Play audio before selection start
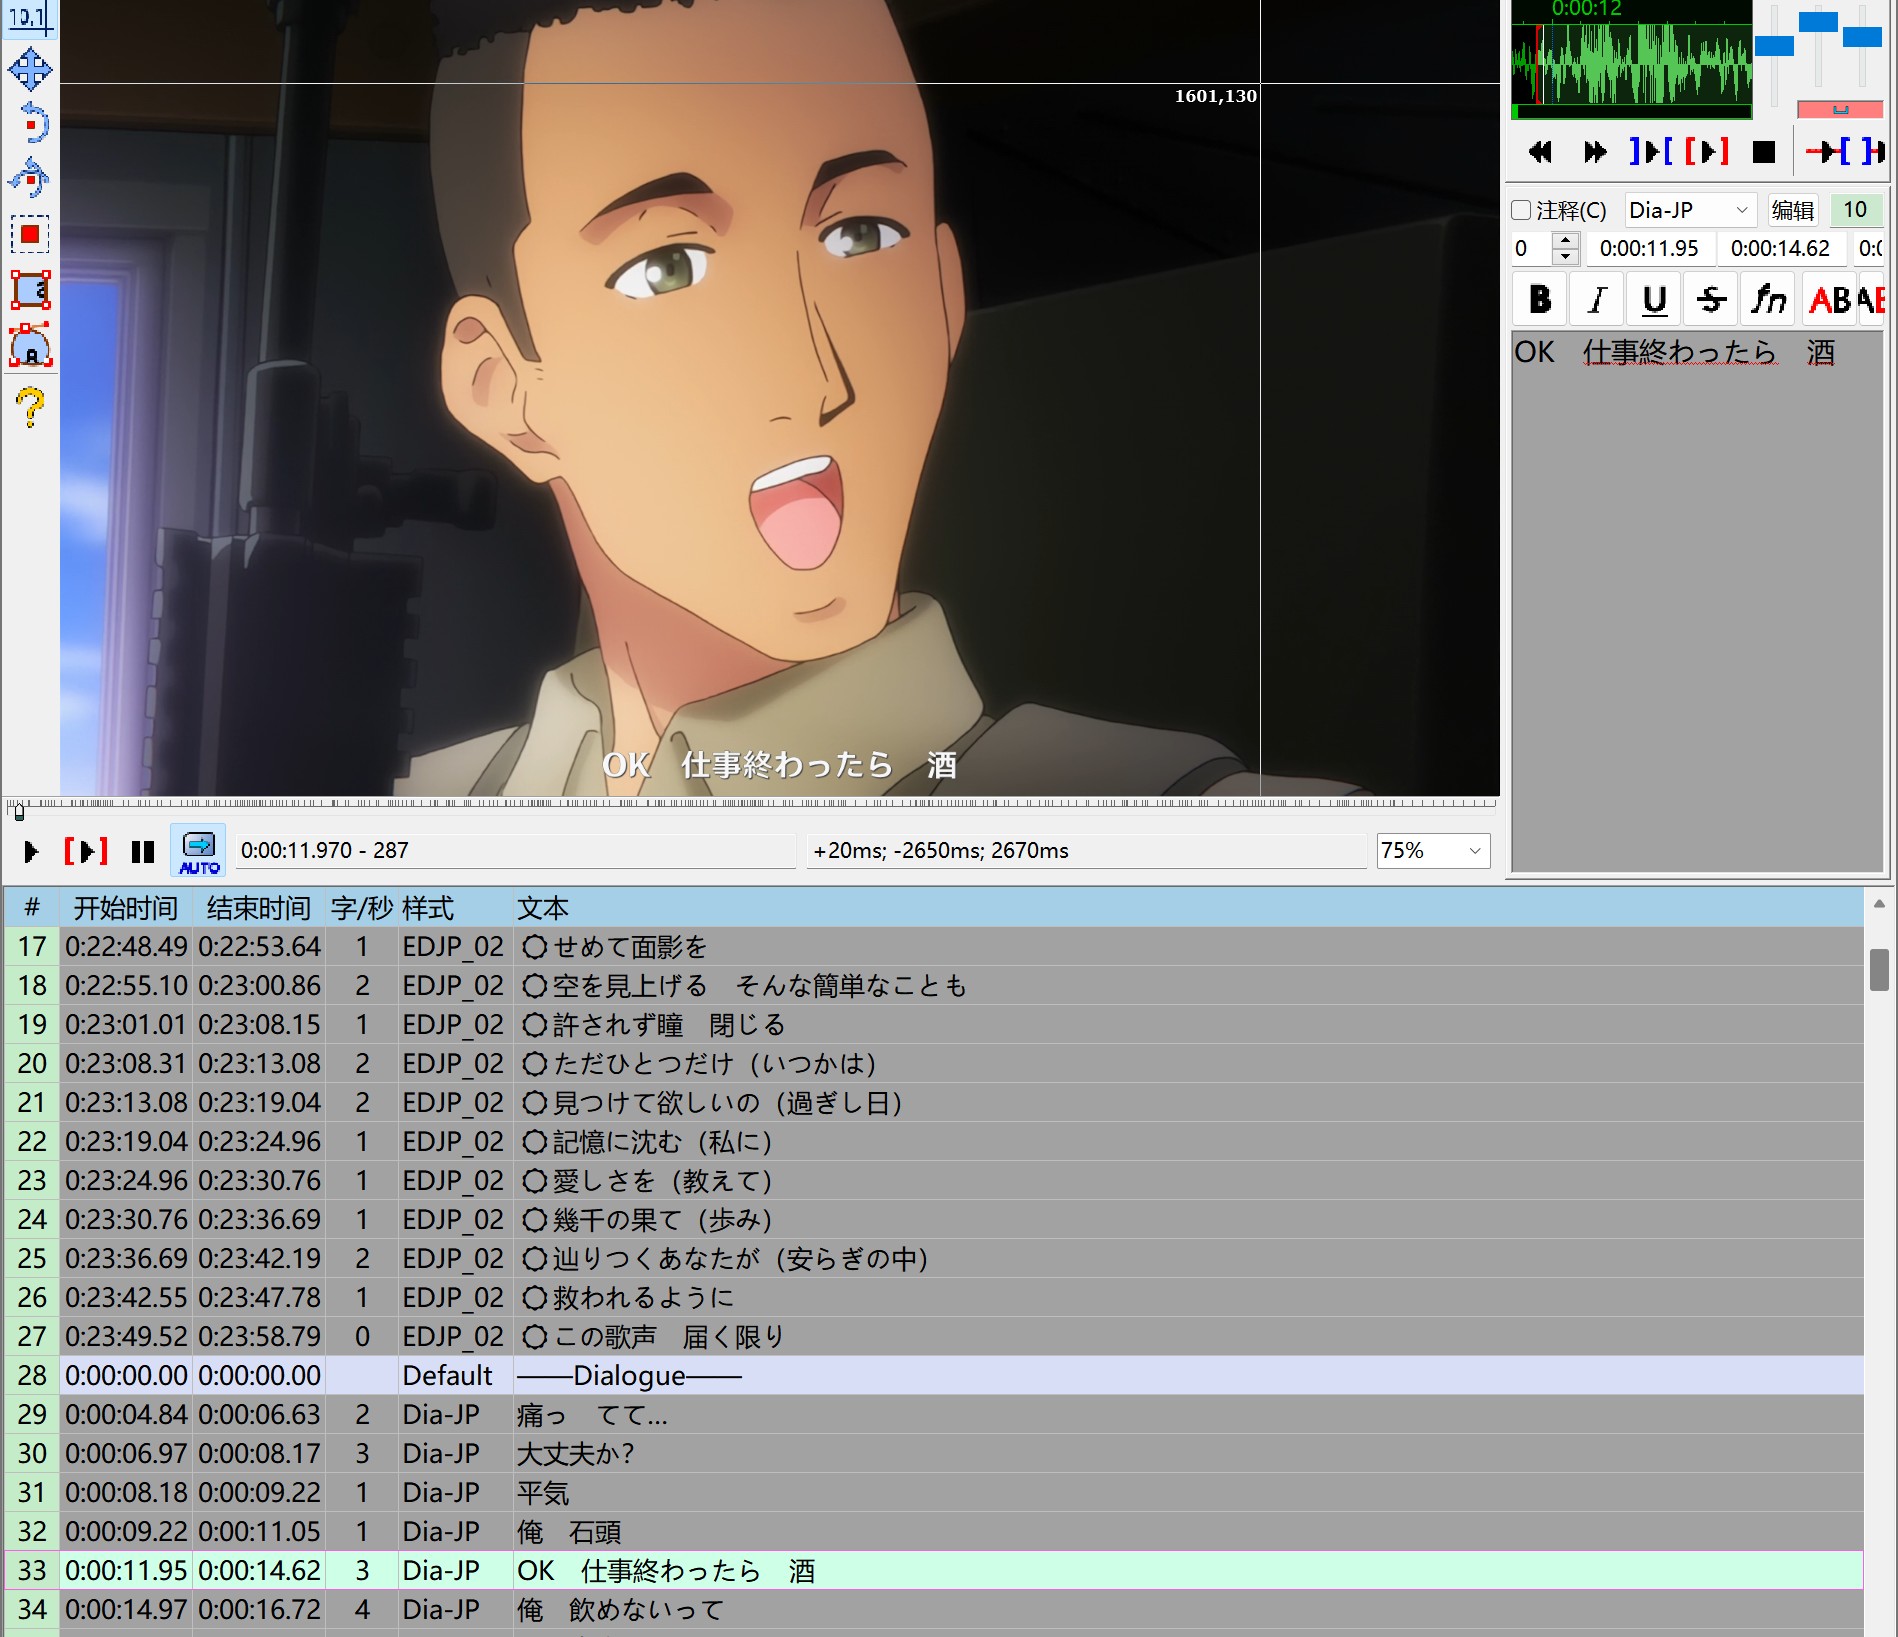The height and width of the screenshot is (1637, 1898). [x=1828, y=151]
